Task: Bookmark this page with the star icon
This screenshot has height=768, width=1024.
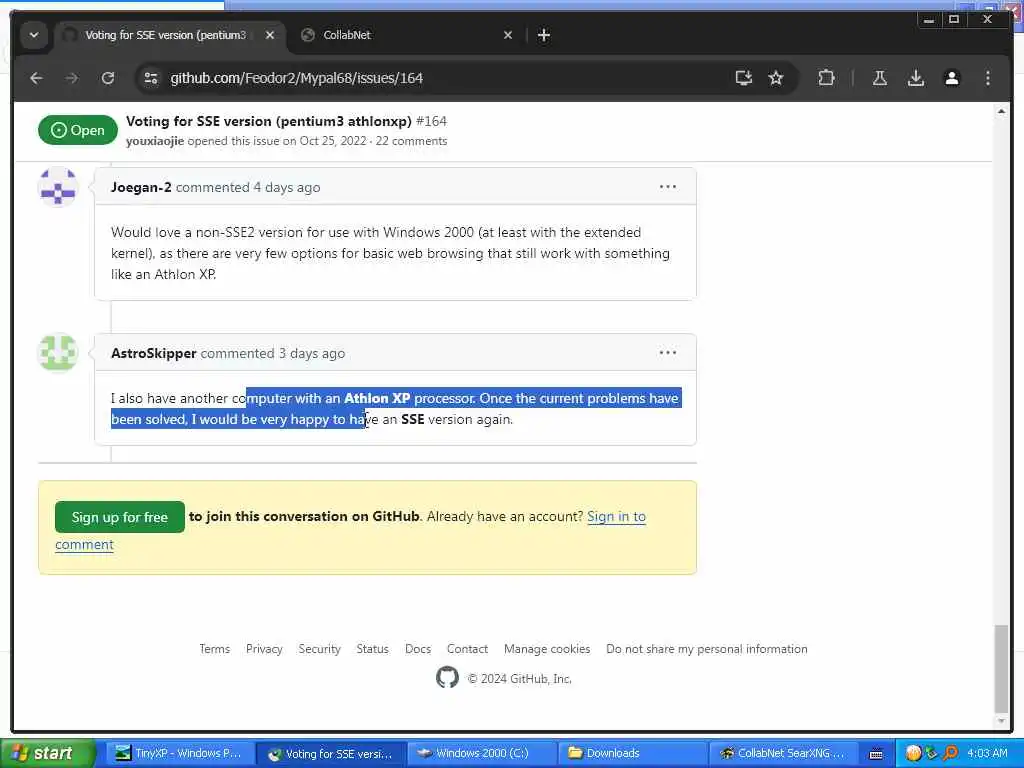Action: pyautogui.click(x=776, y=78)
